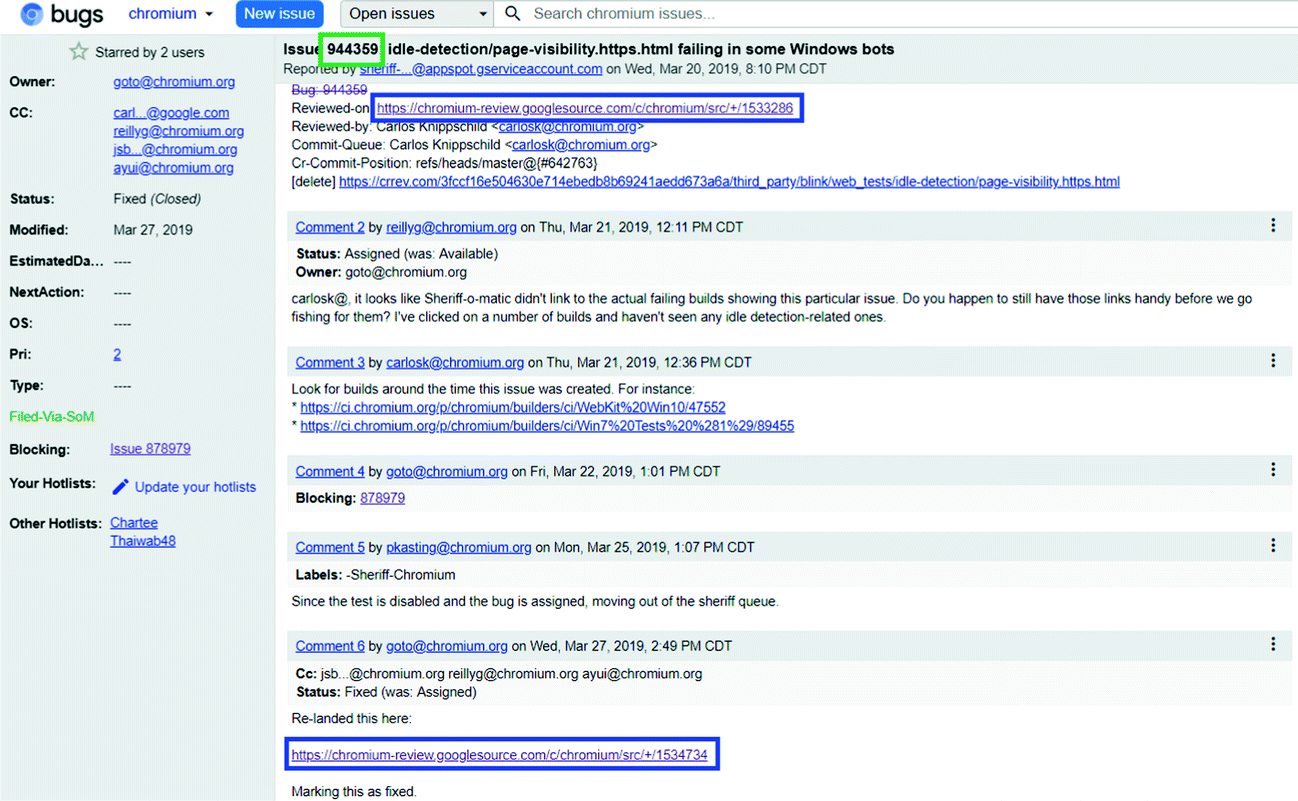The image size is (1298, 801).
Task: Open the crrev.com page-visibility.https.html link
Action: 729,181
